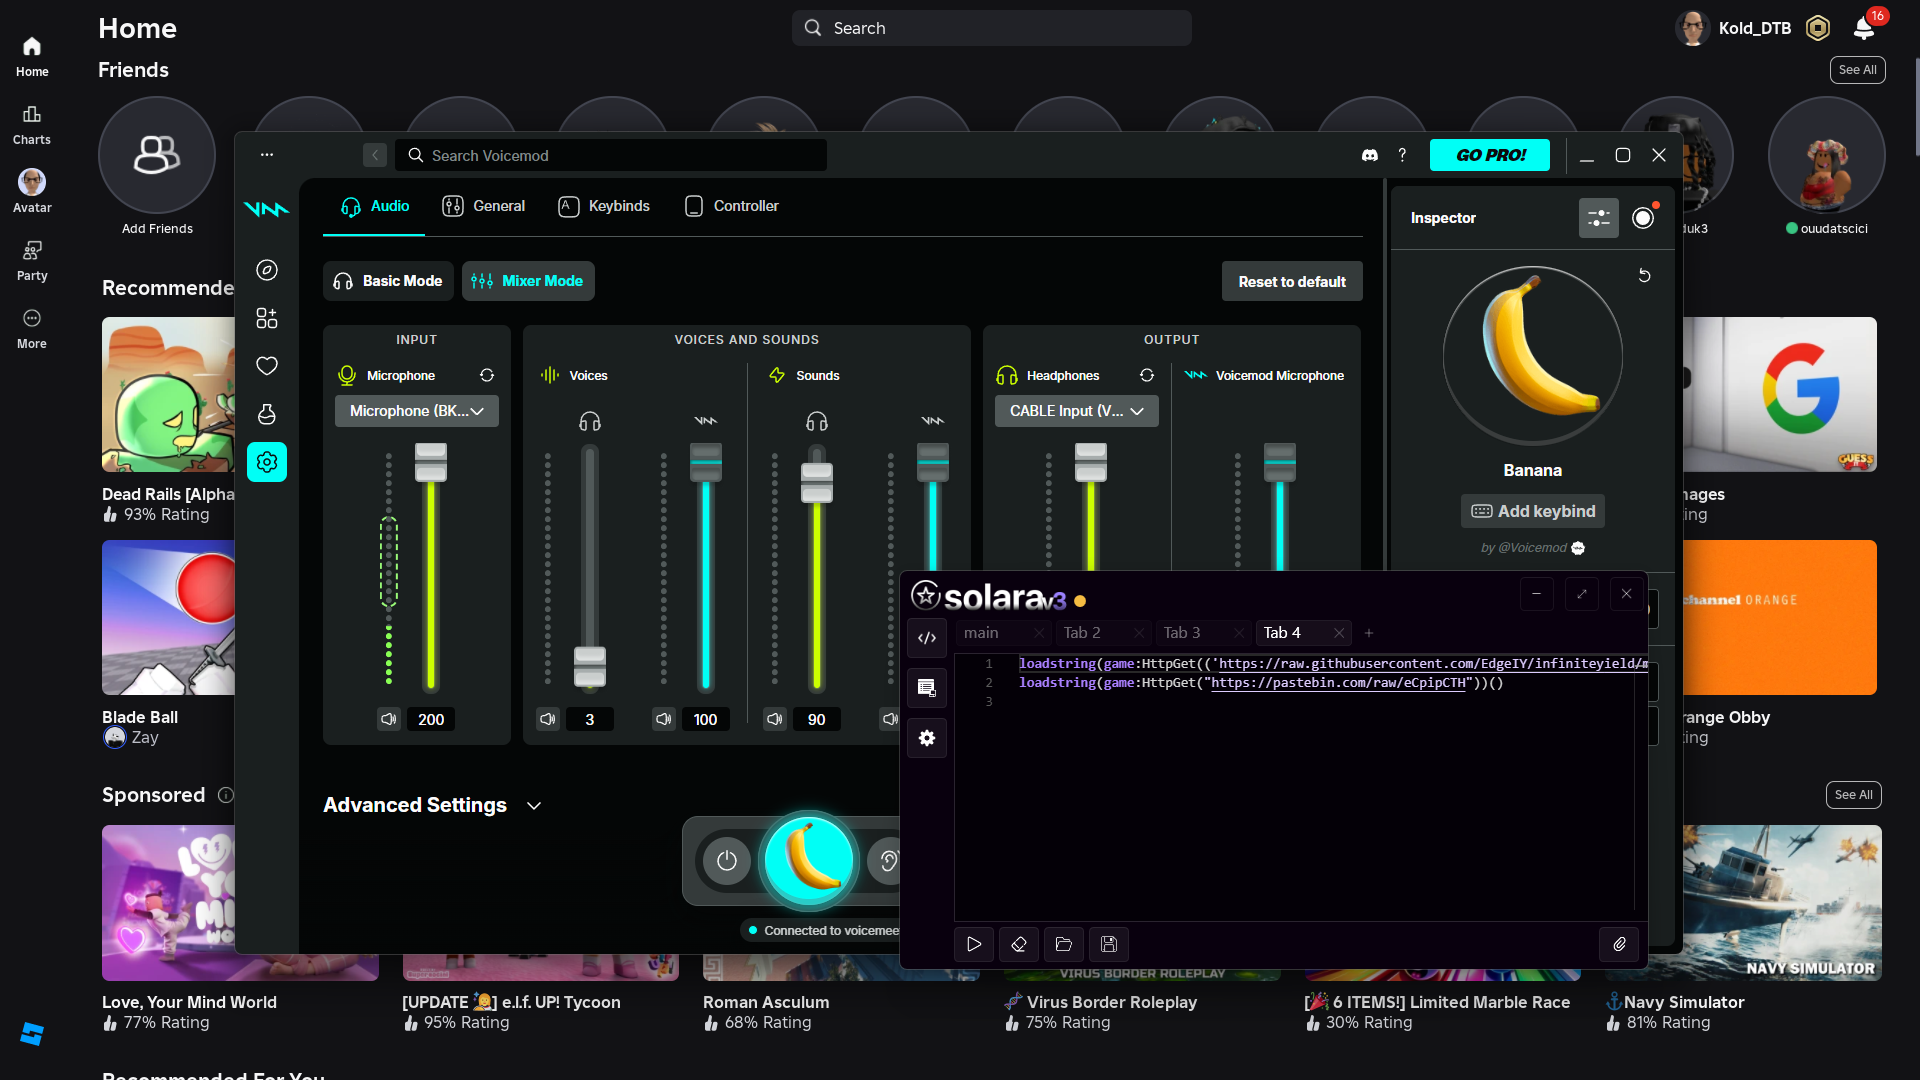This screenshot has height=1080, width=1920.
Task: Save script with the floppy disk icon
Action: (x=1108, y=944)
